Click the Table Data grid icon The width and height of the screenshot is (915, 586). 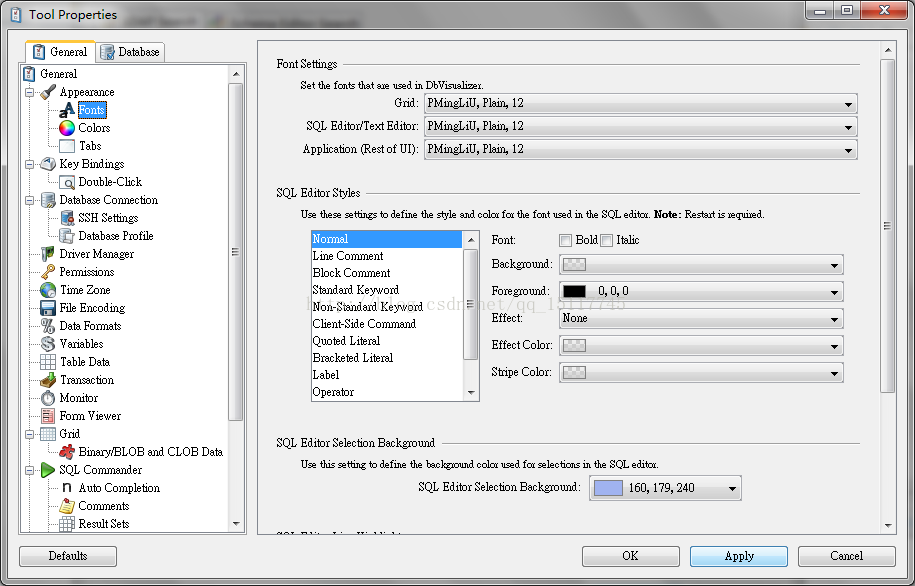click(x=48, y=362)
